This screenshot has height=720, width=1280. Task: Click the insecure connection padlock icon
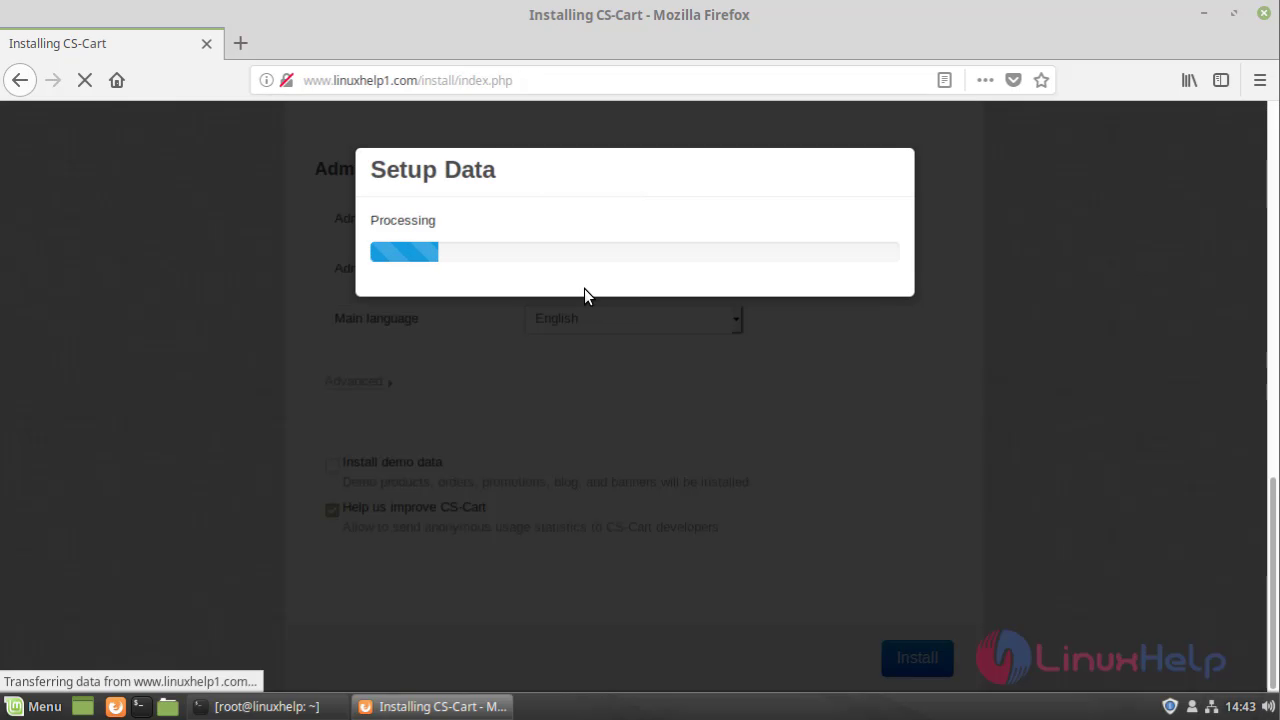286,80
